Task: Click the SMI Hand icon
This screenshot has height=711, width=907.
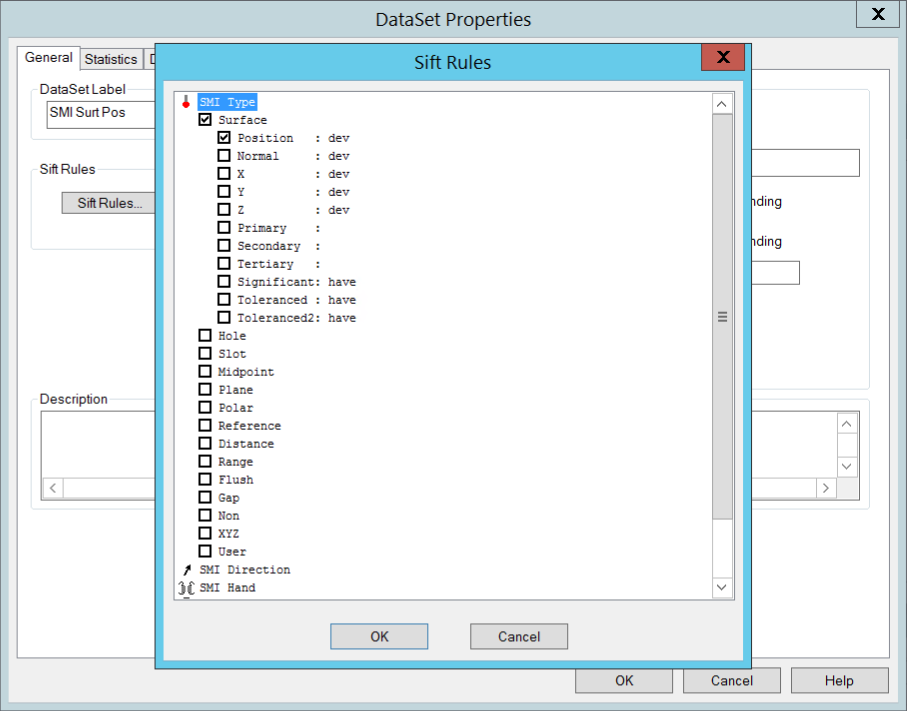Action: pos(185,588)
